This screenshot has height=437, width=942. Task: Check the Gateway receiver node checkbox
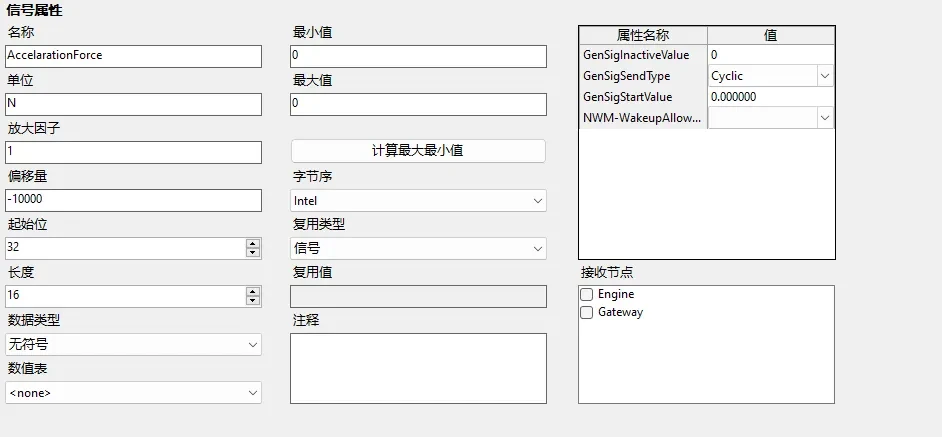(587, 313)
